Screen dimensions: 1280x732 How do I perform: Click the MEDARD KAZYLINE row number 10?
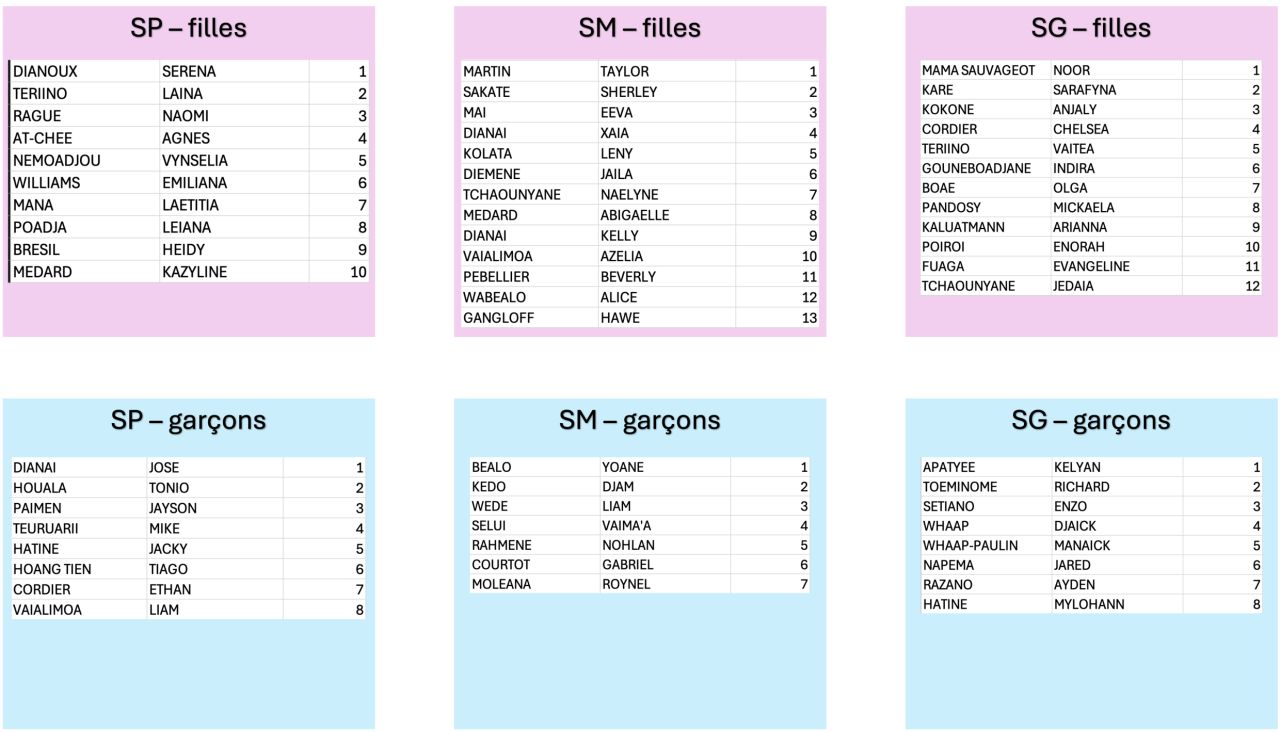339,272
